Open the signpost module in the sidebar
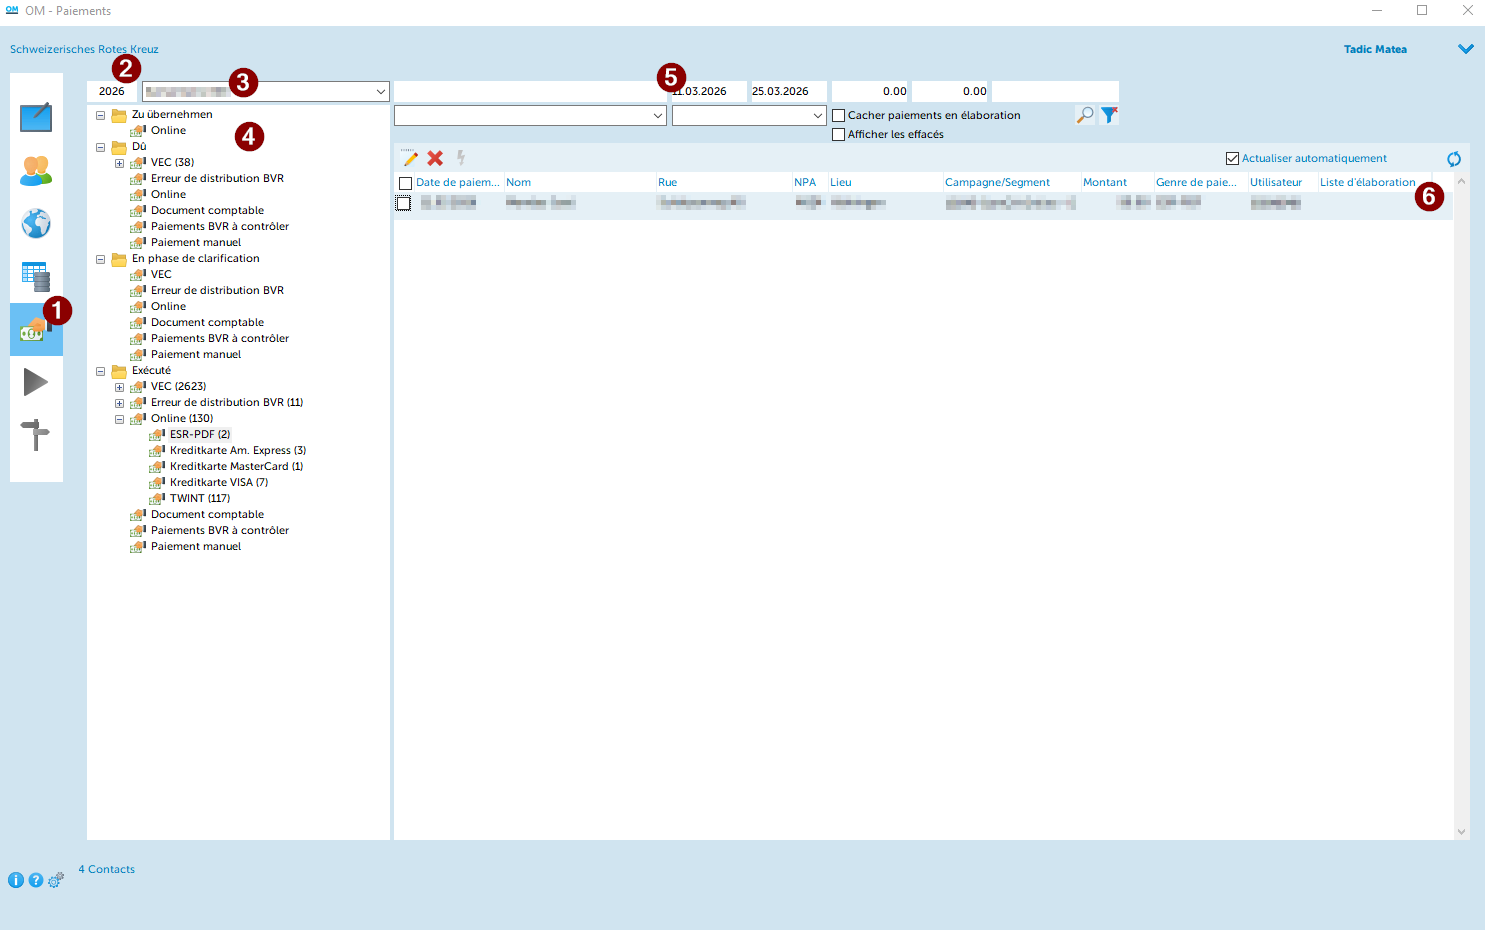Image resolution: width=1485 pixels, height=930 pixels. (36, 435)
